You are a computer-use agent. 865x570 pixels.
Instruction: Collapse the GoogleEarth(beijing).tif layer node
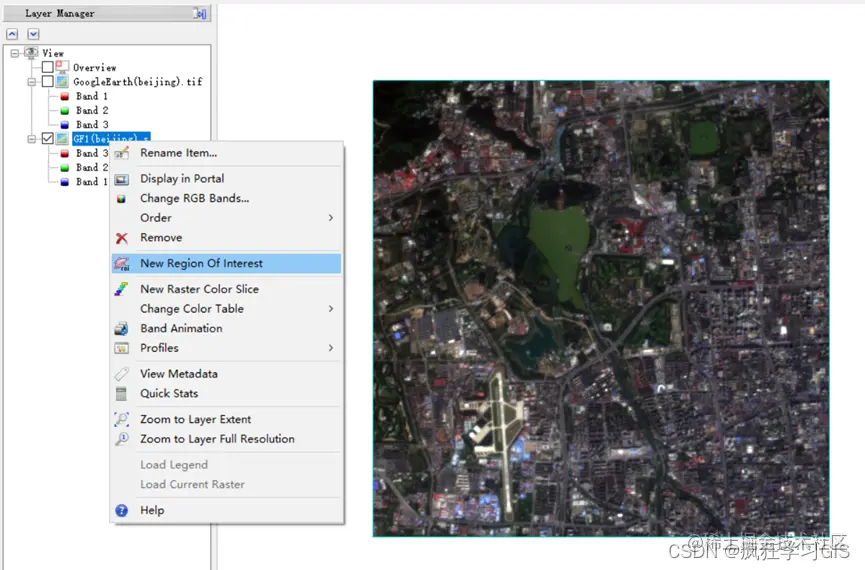coord(31,82)
